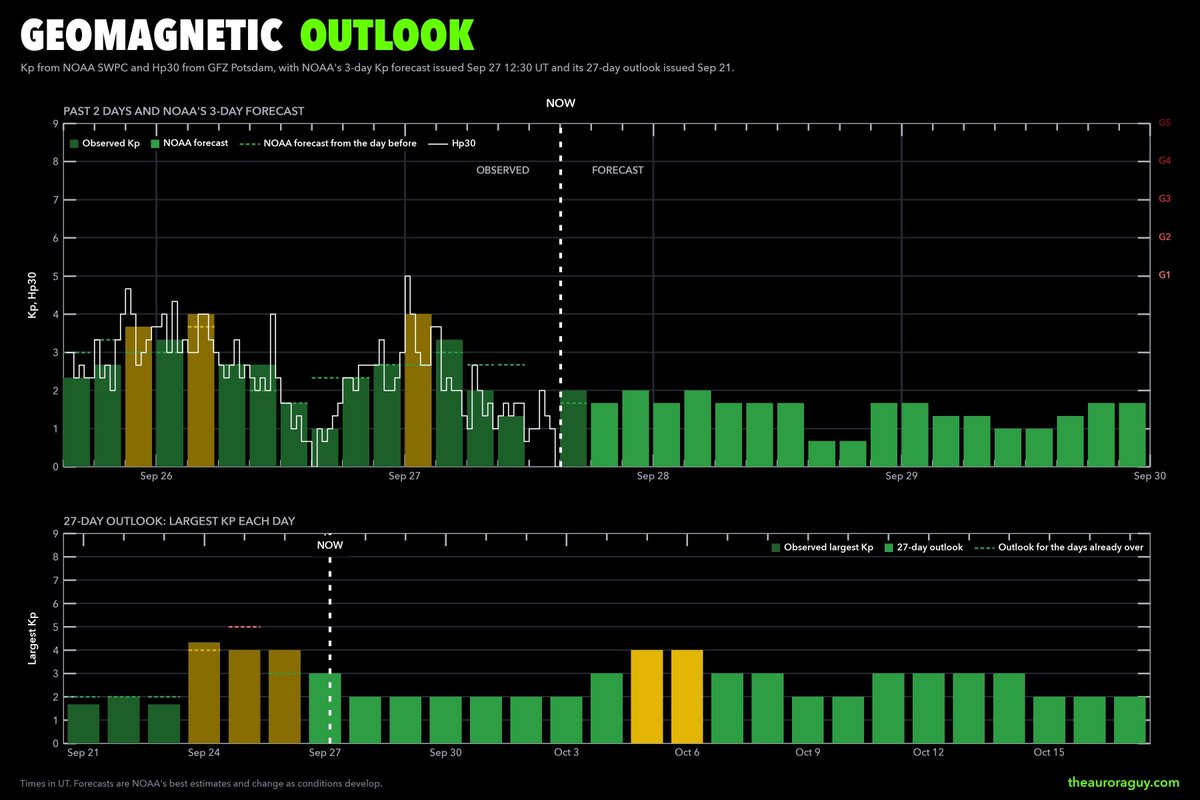Click the Oct 15 axis label

(1048, 752)
